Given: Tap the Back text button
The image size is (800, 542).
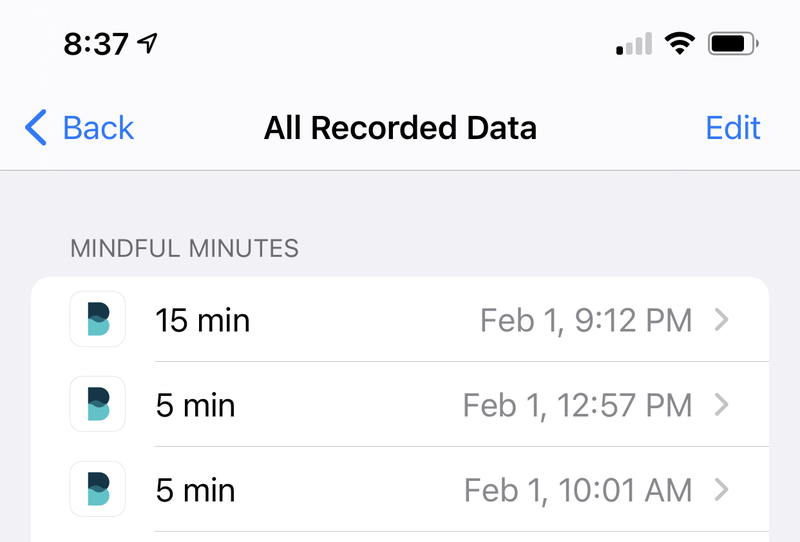Looking at the screenshot, I should point(98,128).
